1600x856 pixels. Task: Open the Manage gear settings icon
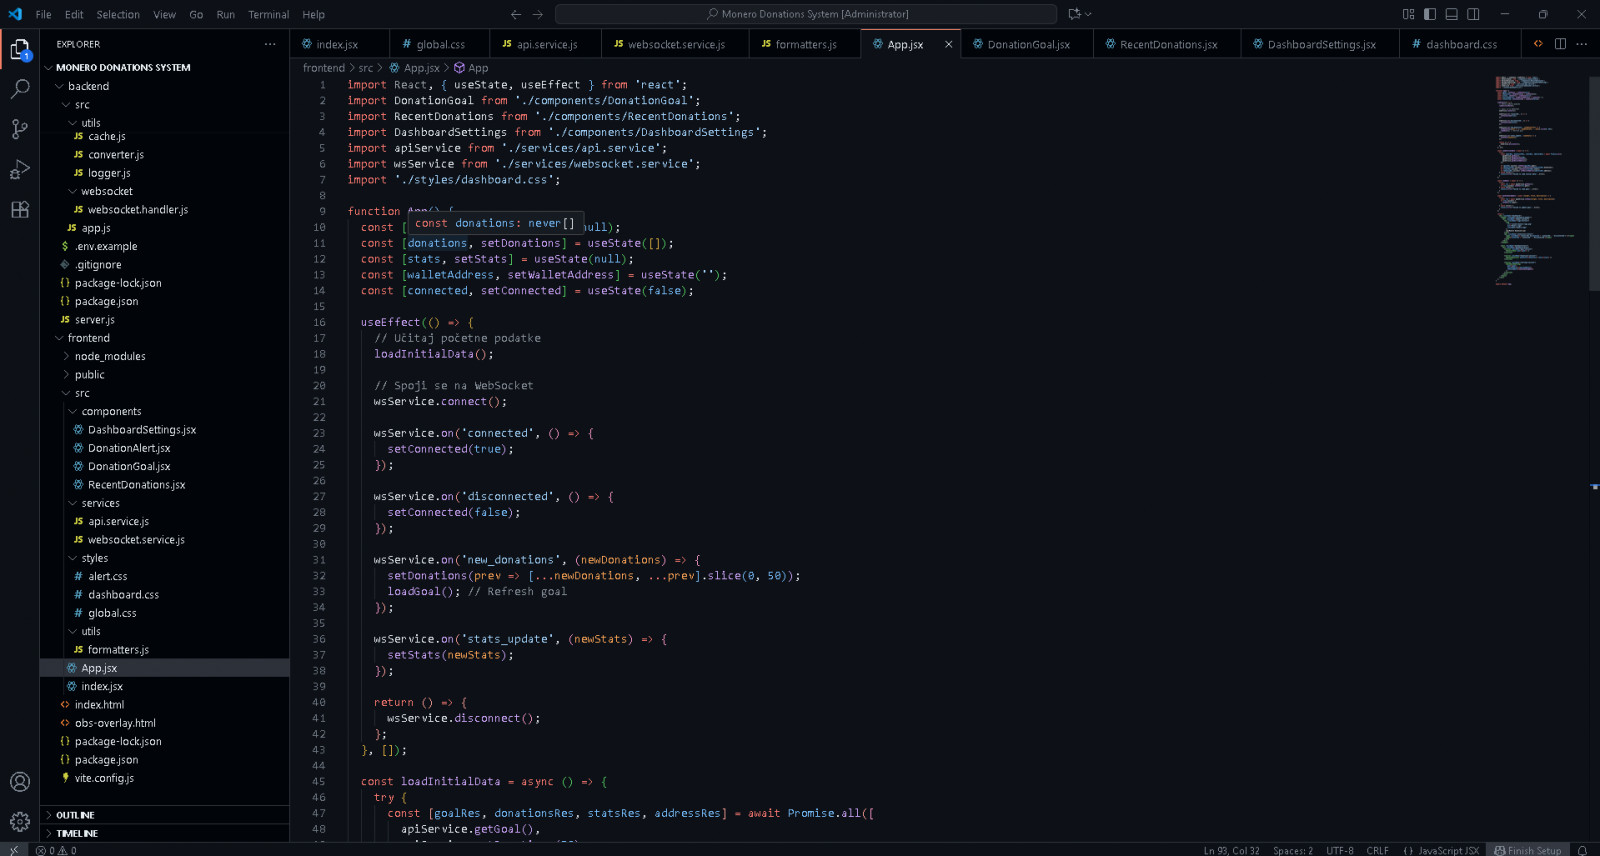[x=20, y=822]
